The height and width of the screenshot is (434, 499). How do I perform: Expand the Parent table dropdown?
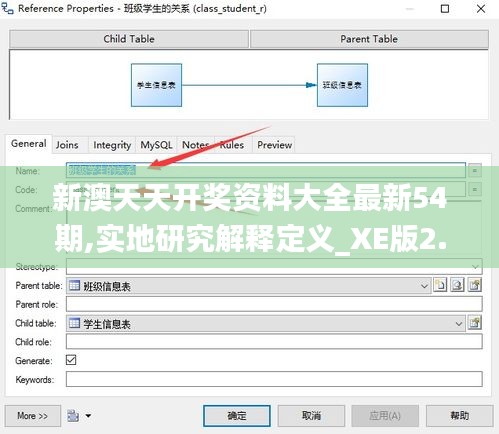[424, 286]
